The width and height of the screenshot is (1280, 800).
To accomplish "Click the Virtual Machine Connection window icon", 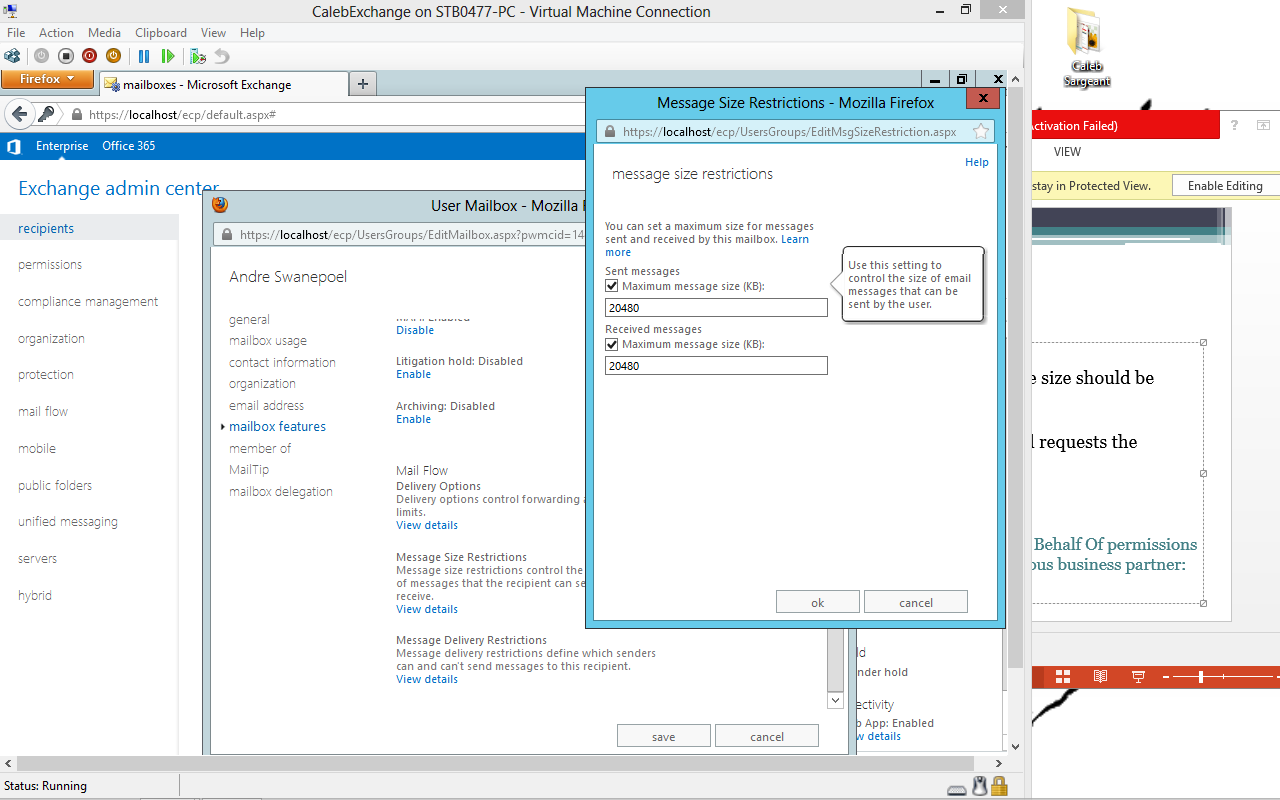I will (11, 12).
